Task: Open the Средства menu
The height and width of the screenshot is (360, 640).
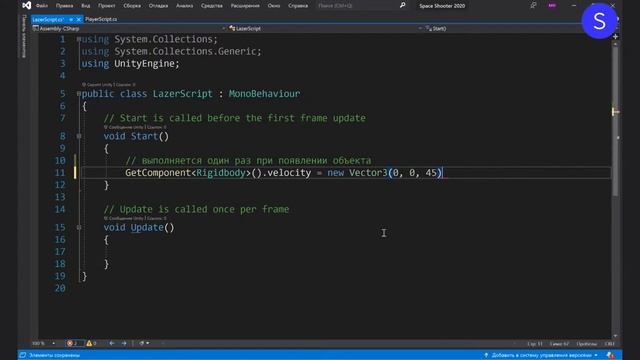Action: point(212,6)
